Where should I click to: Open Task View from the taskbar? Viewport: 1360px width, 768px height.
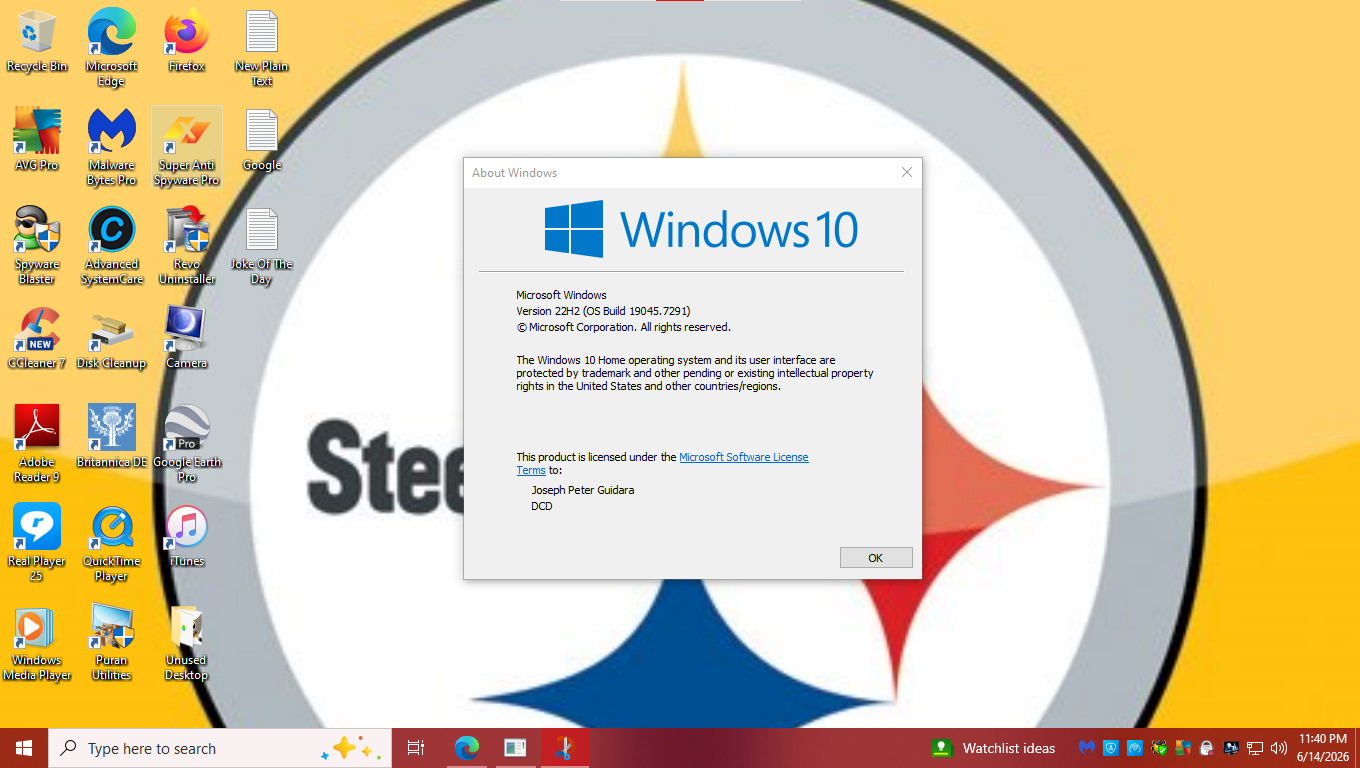416,748
